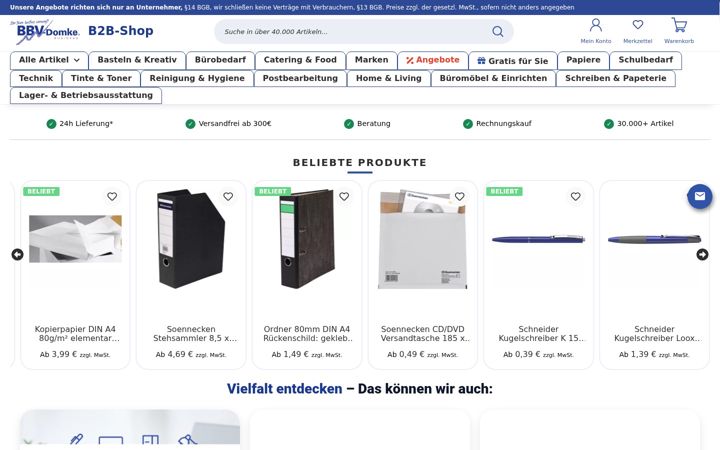
Task: Open the Warenkorb cart icon
Action: pos(679,25)
